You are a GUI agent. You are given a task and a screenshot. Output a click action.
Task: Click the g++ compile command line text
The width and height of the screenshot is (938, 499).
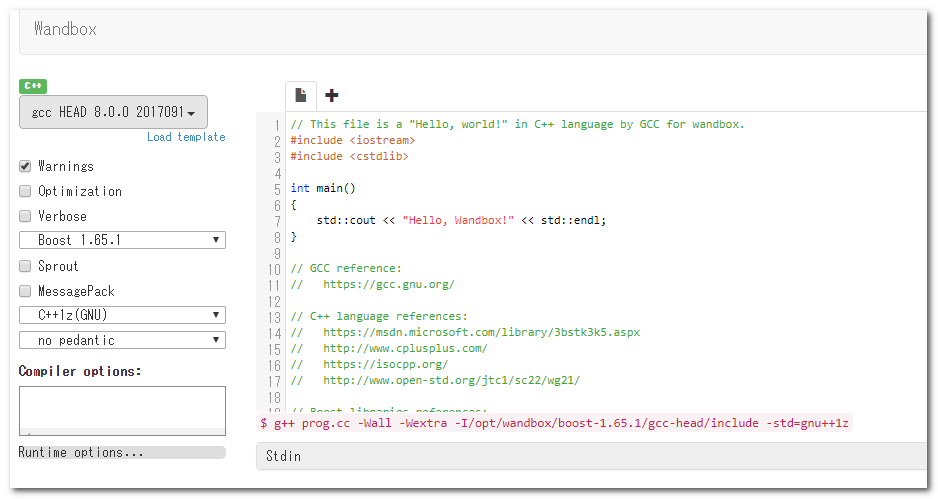pos(554,423)
